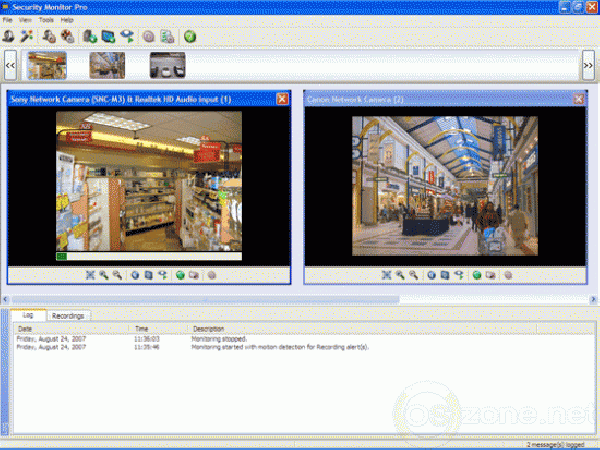This screenshot has width=600, height=450.
Task: Click camera arrow icon under Sony camera
Action: (163, 275)
